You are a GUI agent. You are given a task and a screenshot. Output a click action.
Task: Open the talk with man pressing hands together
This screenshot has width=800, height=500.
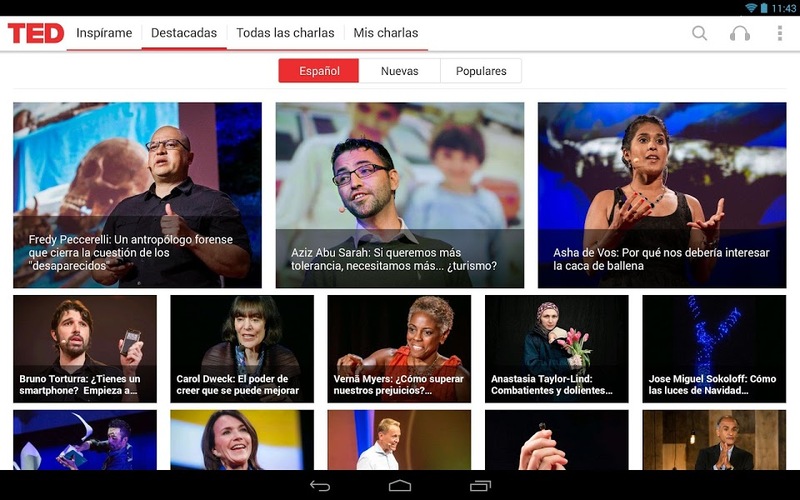[x=714, y=440]
